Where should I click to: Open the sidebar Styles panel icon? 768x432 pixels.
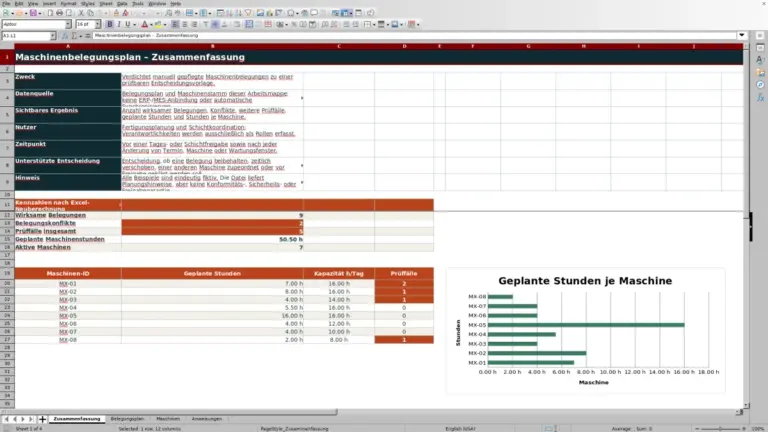coord(760,59)
